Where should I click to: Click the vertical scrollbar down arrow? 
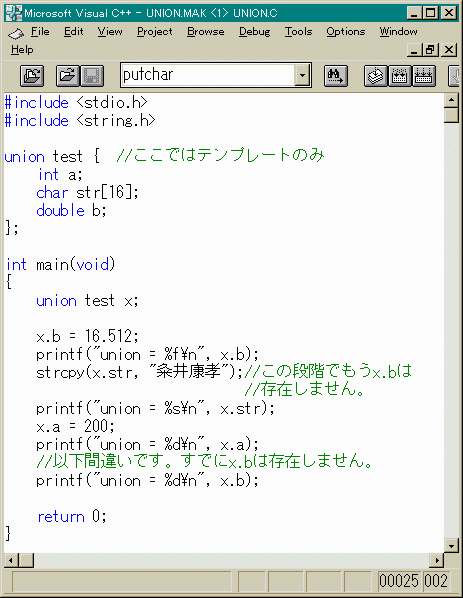451,546
